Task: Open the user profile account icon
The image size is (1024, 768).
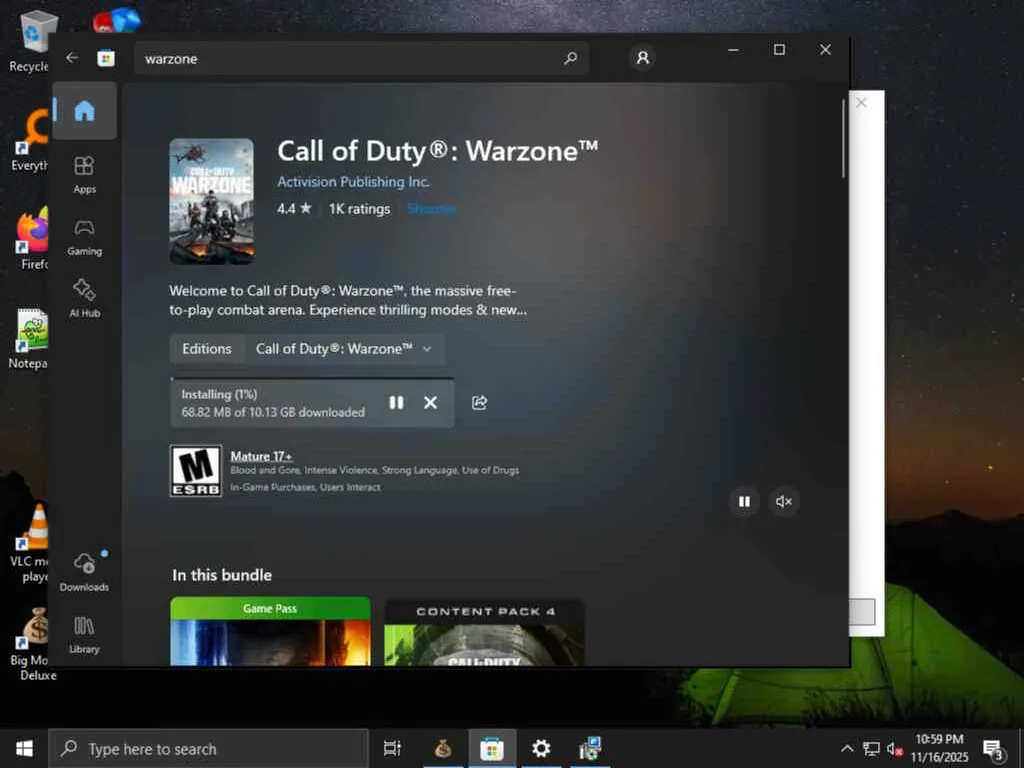Action: [643, 57]
